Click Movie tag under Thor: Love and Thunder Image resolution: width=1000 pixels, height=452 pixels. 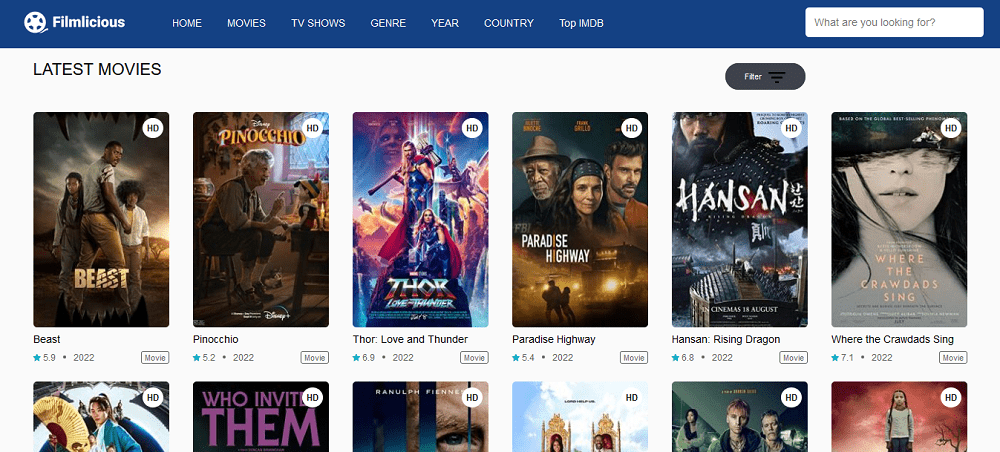click(x=474, y=358)
